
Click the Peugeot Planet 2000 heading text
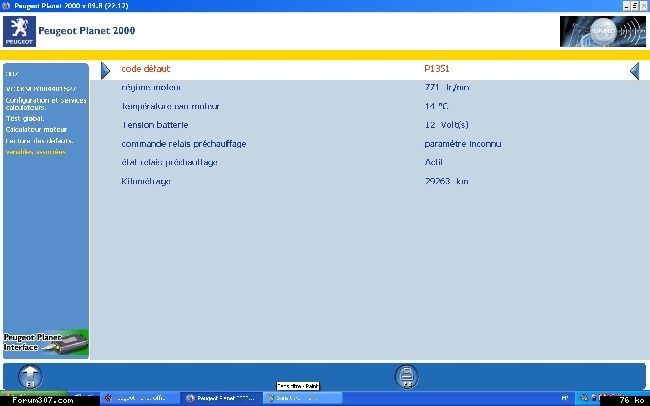click(x=87, y=31)
